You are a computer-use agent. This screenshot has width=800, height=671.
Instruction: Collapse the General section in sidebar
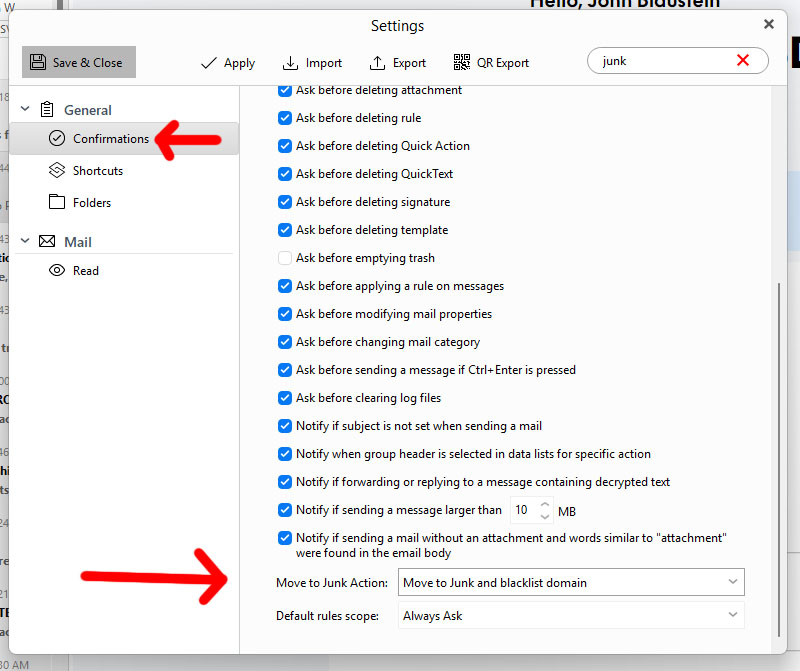pos(25,109)
